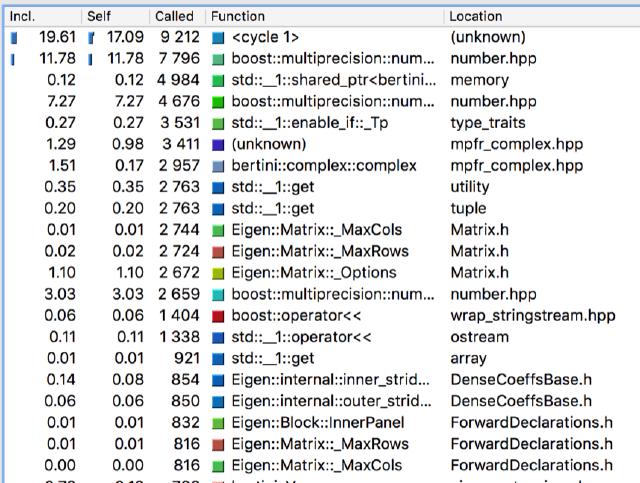
Task: Click DenseCoeffsBase.h location in the inner_strid row
Action: (521, 380)
